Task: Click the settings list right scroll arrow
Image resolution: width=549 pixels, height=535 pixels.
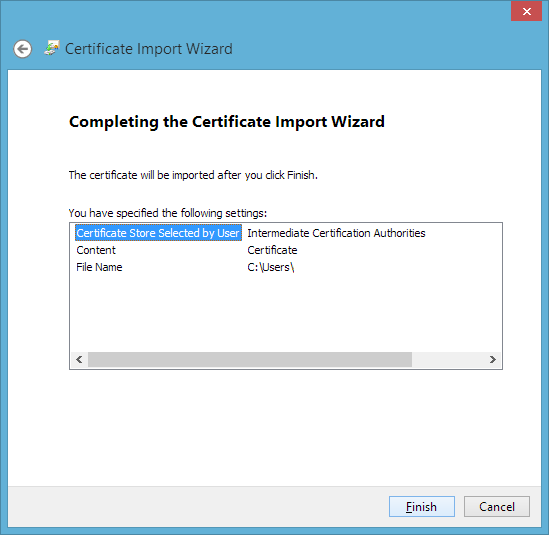Action: tap(493, 359)
